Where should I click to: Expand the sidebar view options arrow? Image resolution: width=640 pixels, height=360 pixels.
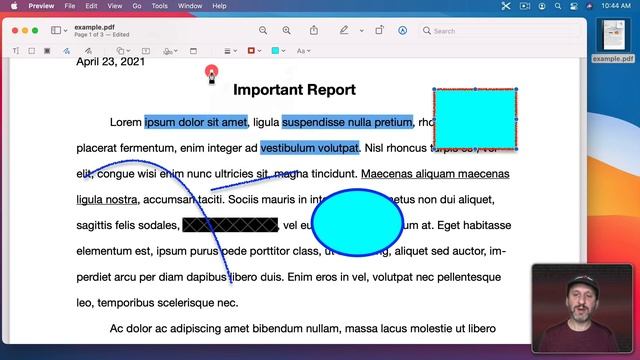coord(65,31)
